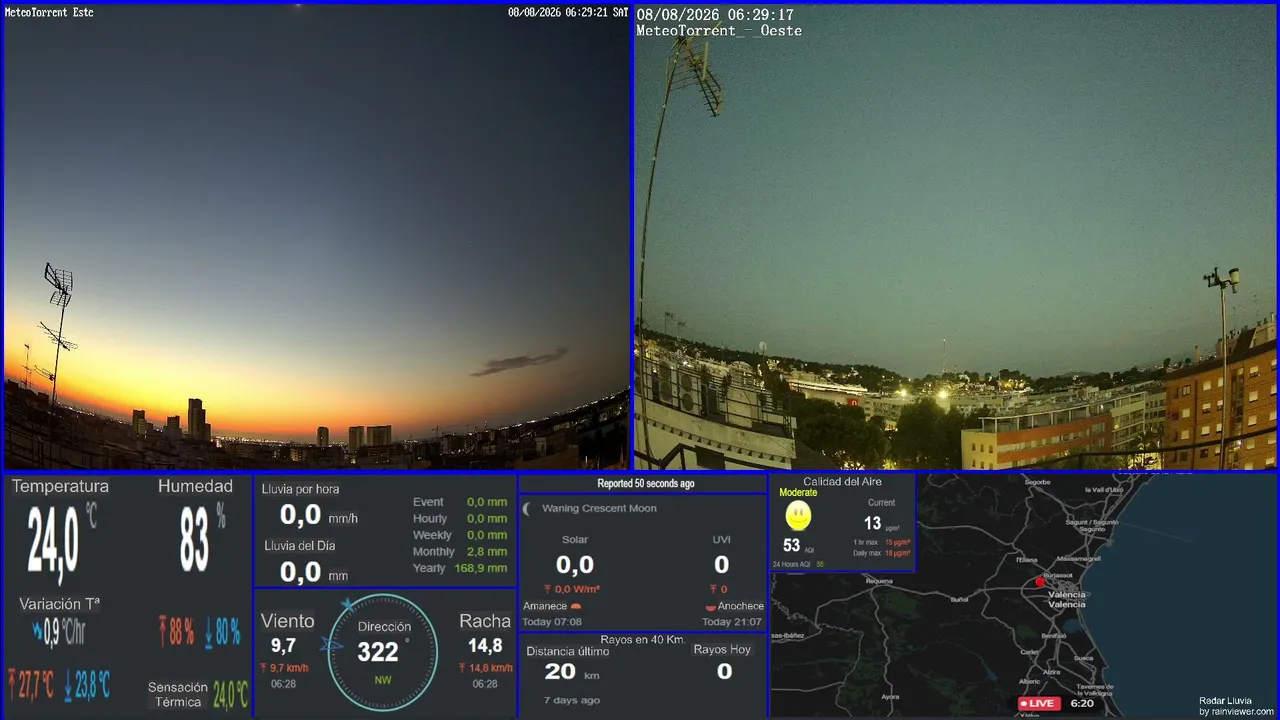Click the Humedad heading
This screenshot has width=1280, height=720.
195,486
